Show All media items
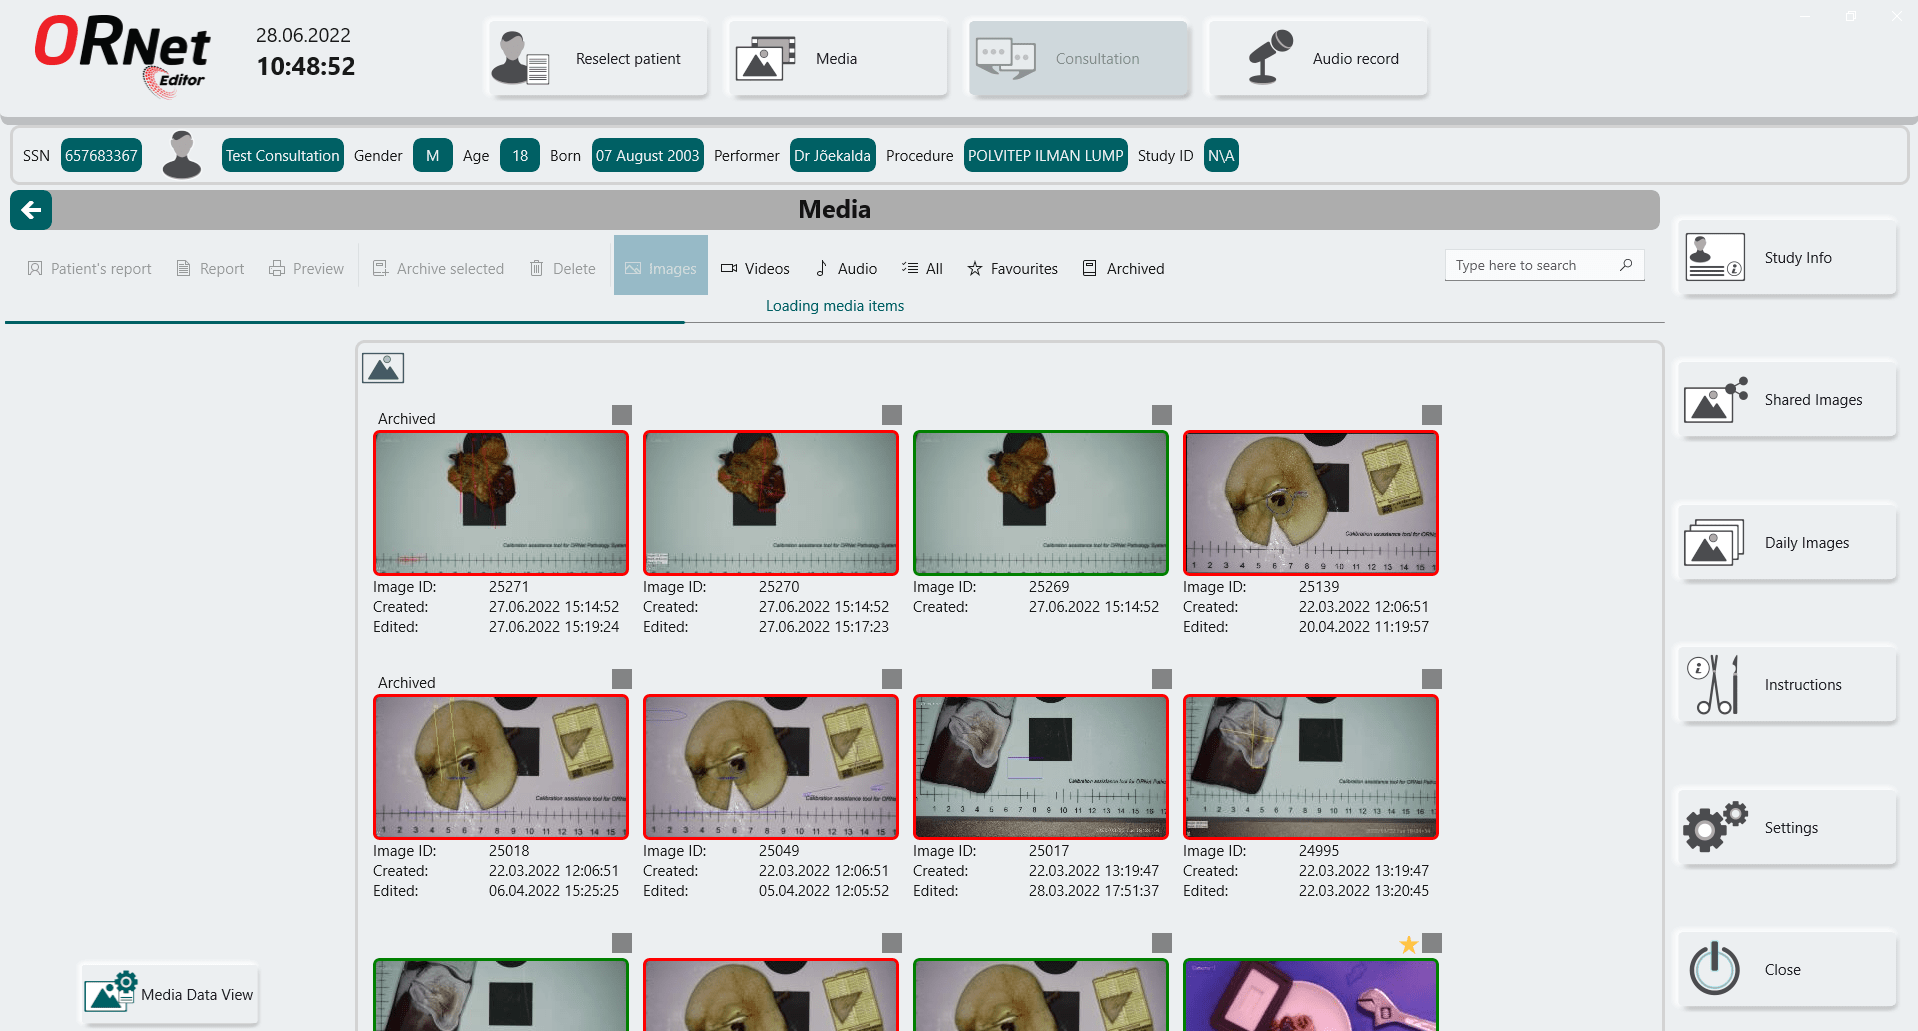The width and height of the screenshot is (1918, 1031). (922, 268)
